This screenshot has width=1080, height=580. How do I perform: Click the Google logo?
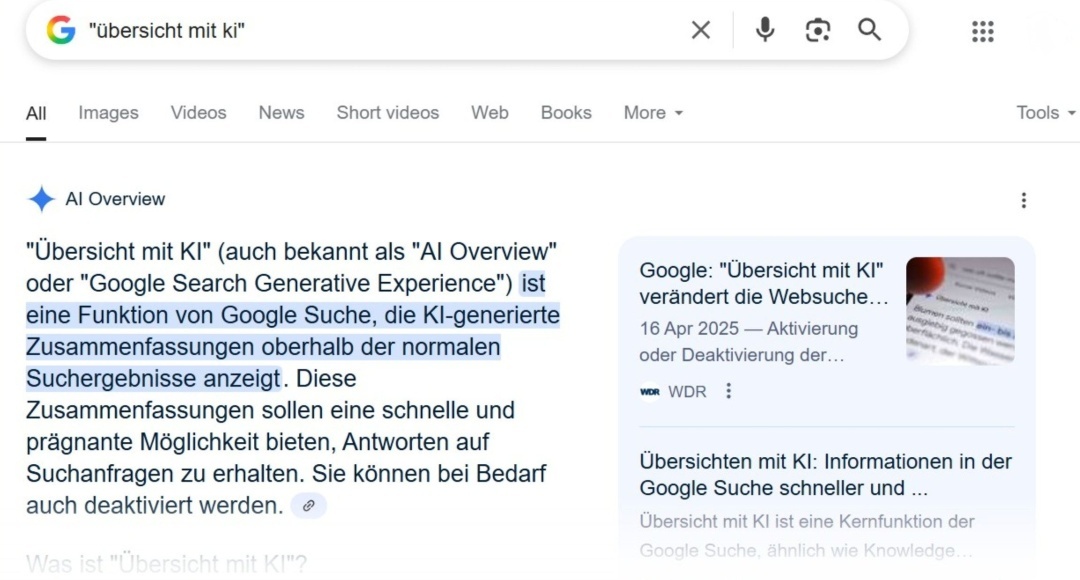[61, 30]
